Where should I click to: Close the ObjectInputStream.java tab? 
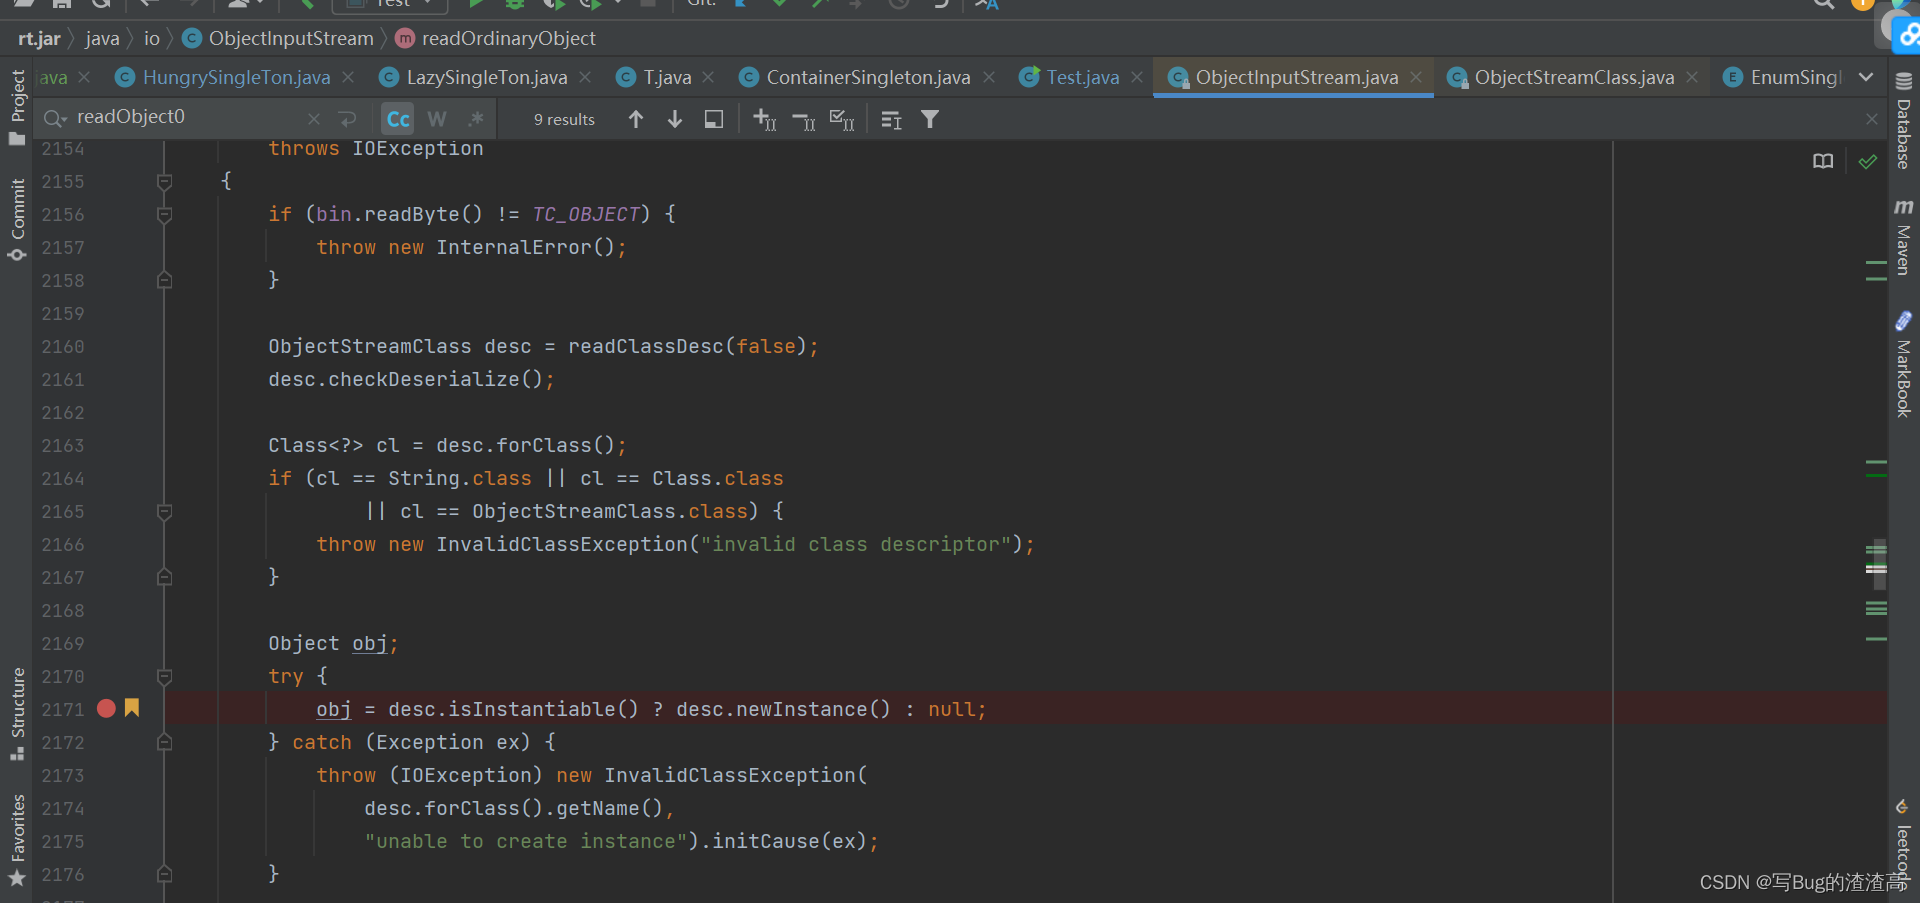1416,77
